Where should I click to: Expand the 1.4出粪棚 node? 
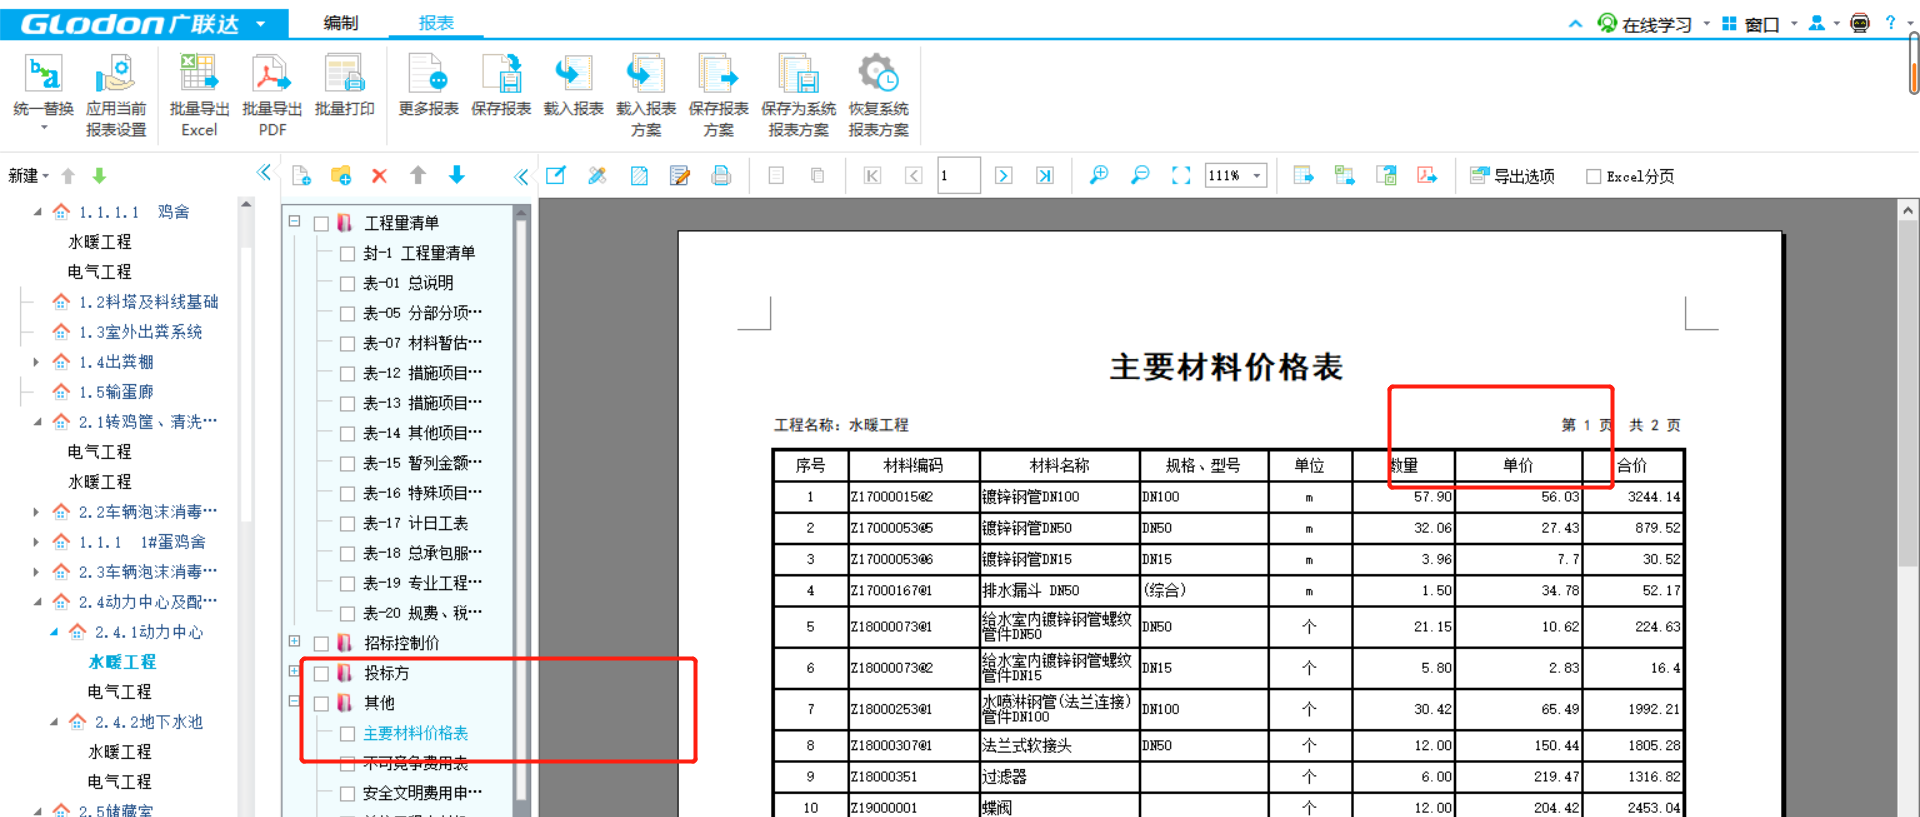tap(37, 362)
